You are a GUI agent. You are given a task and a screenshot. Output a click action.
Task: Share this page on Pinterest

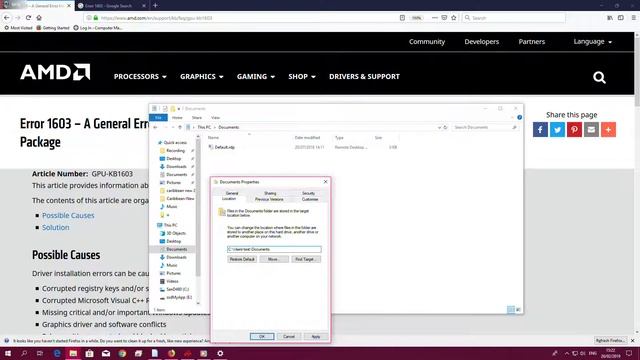point(574,130)
